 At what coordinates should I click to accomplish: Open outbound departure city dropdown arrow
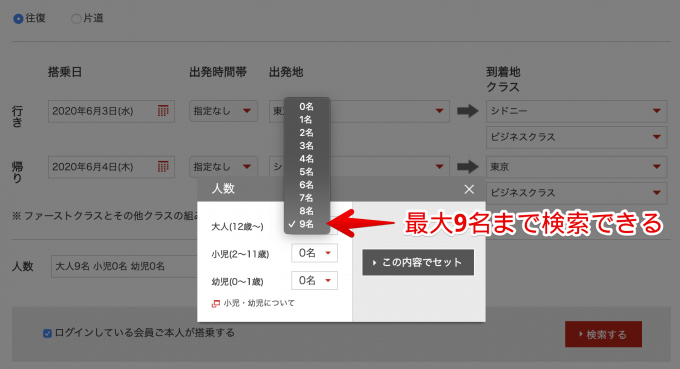[439, 111]
